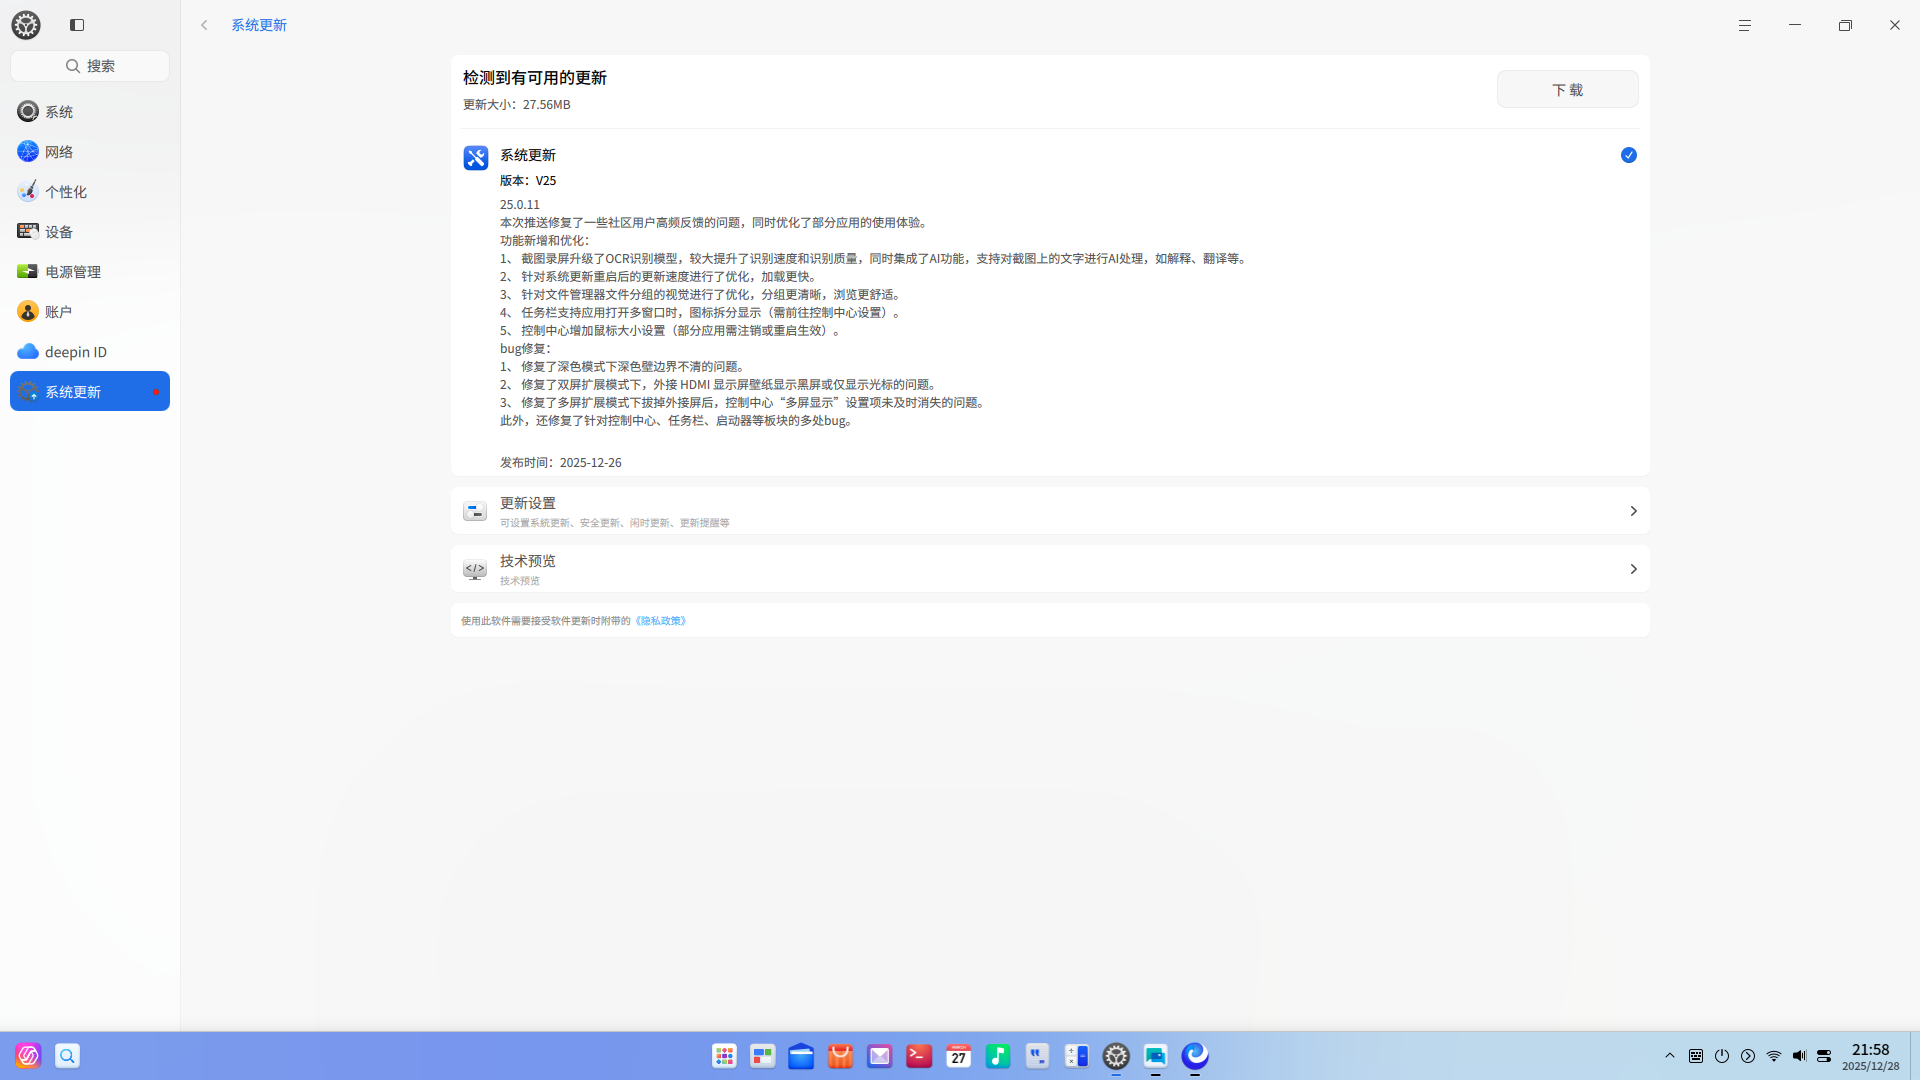
Task: Select 个性化 in the sidebar
Action: tap(66, 191)
